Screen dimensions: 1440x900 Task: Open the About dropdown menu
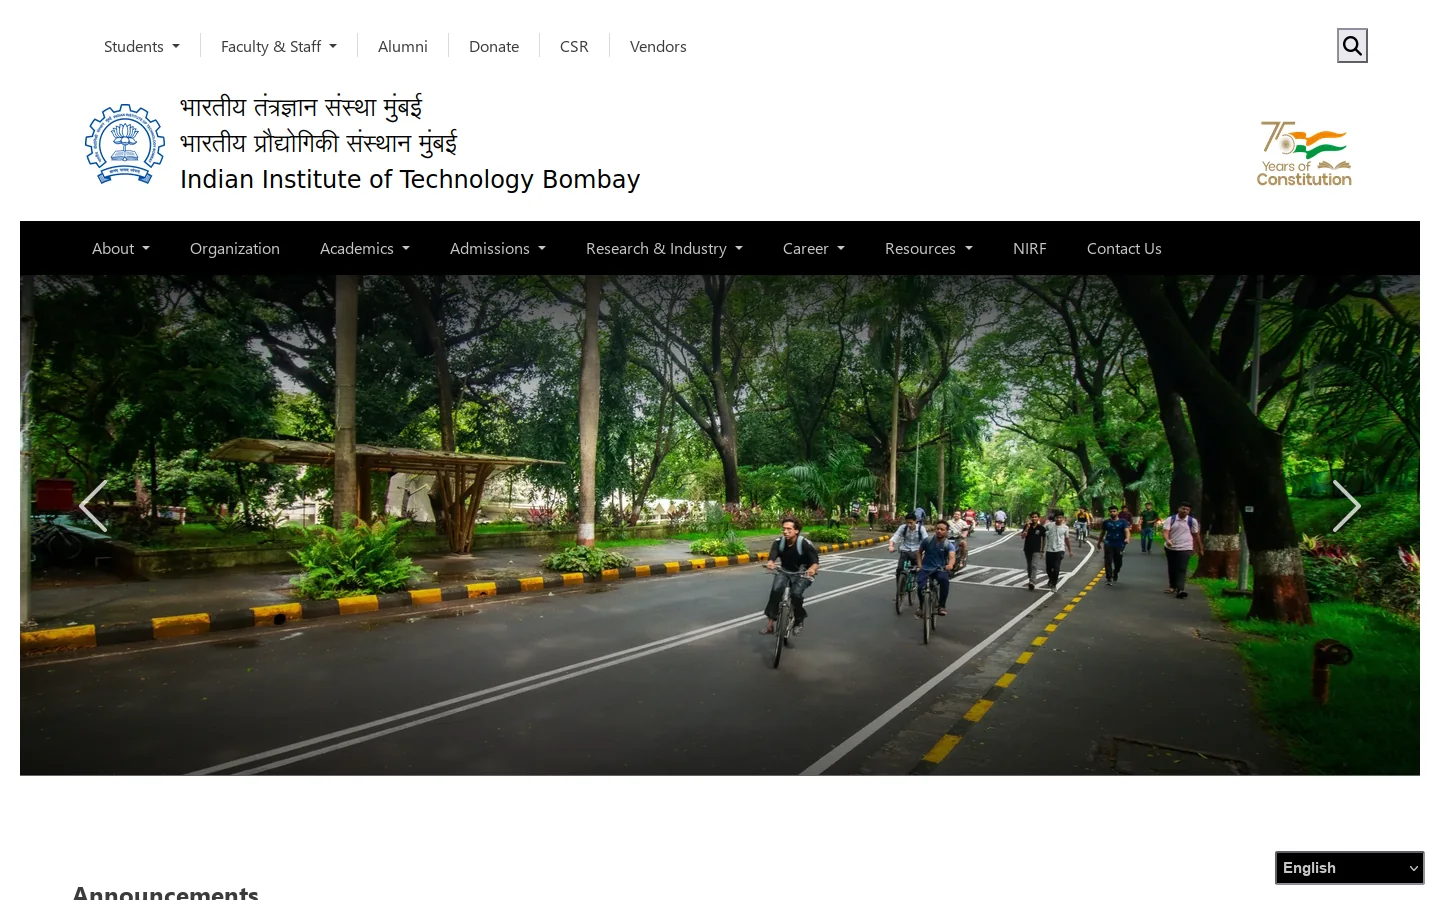121,248
